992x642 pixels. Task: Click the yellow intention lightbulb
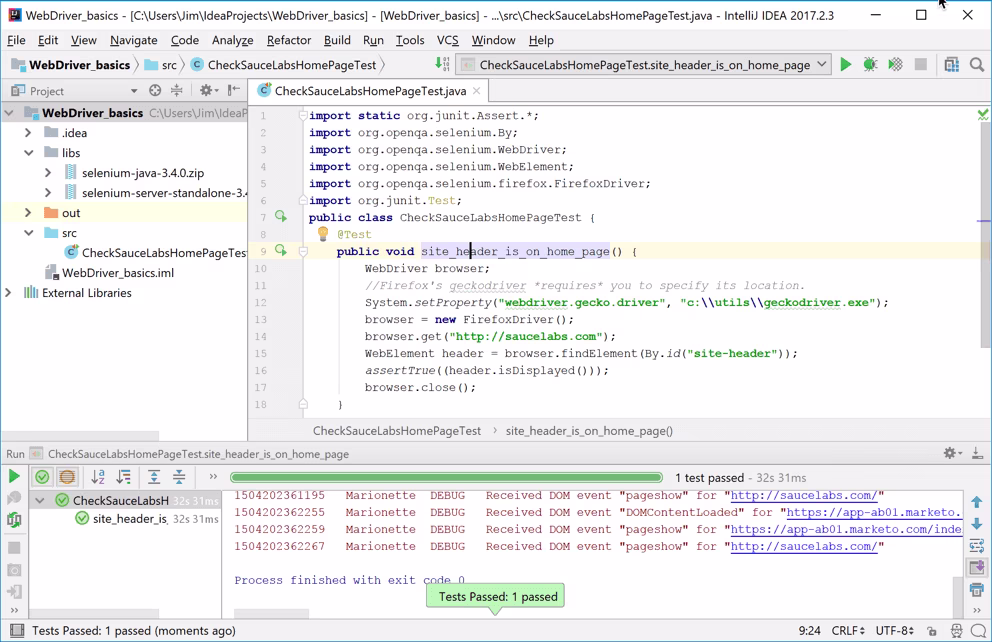tap(323, 233)
